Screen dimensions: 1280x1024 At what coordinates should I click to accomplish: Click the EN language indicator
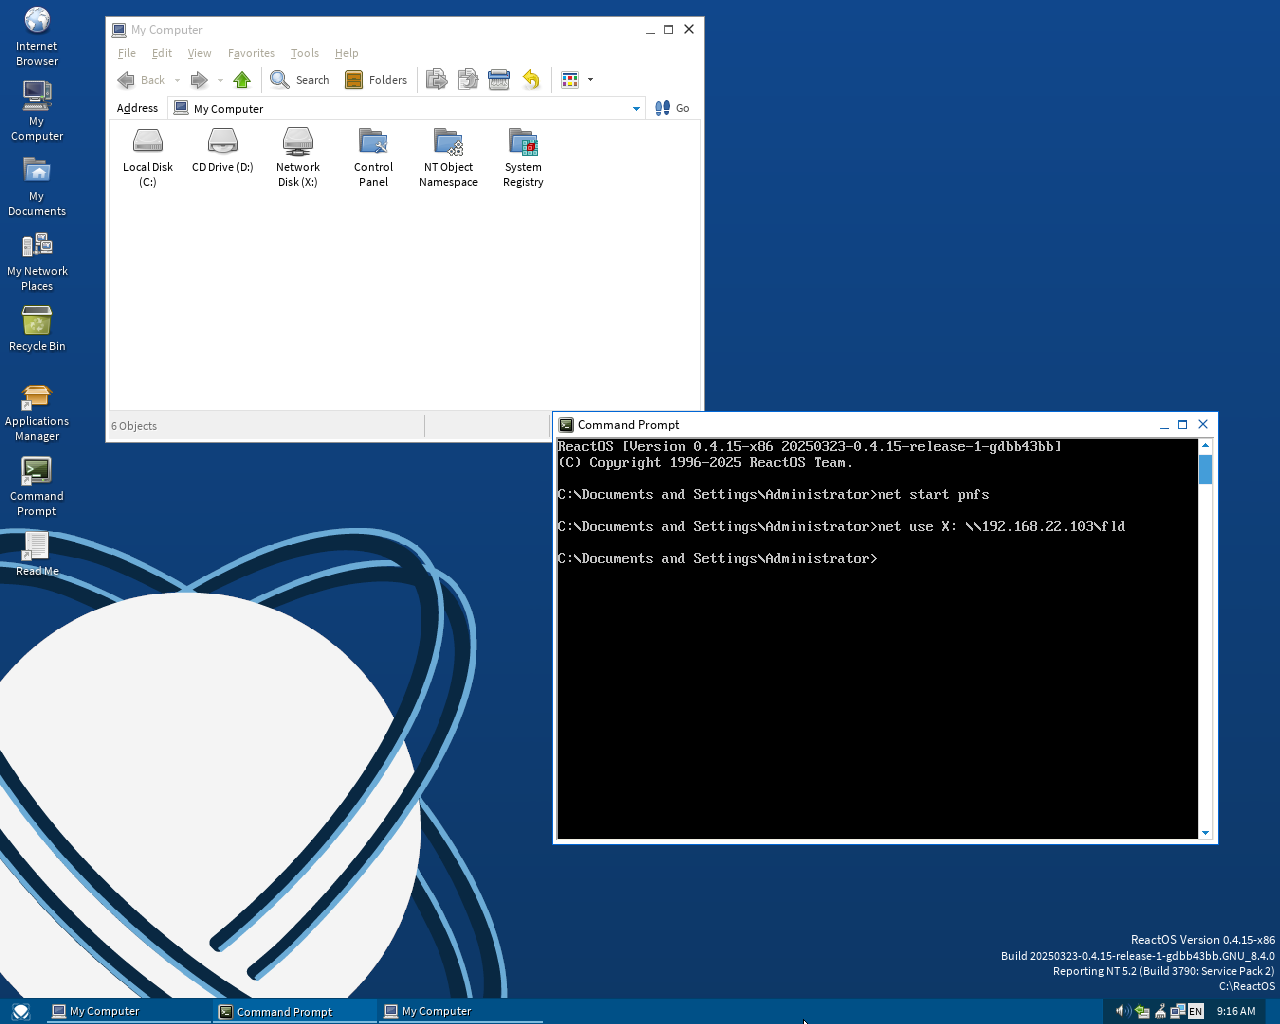point(1196,1012)
